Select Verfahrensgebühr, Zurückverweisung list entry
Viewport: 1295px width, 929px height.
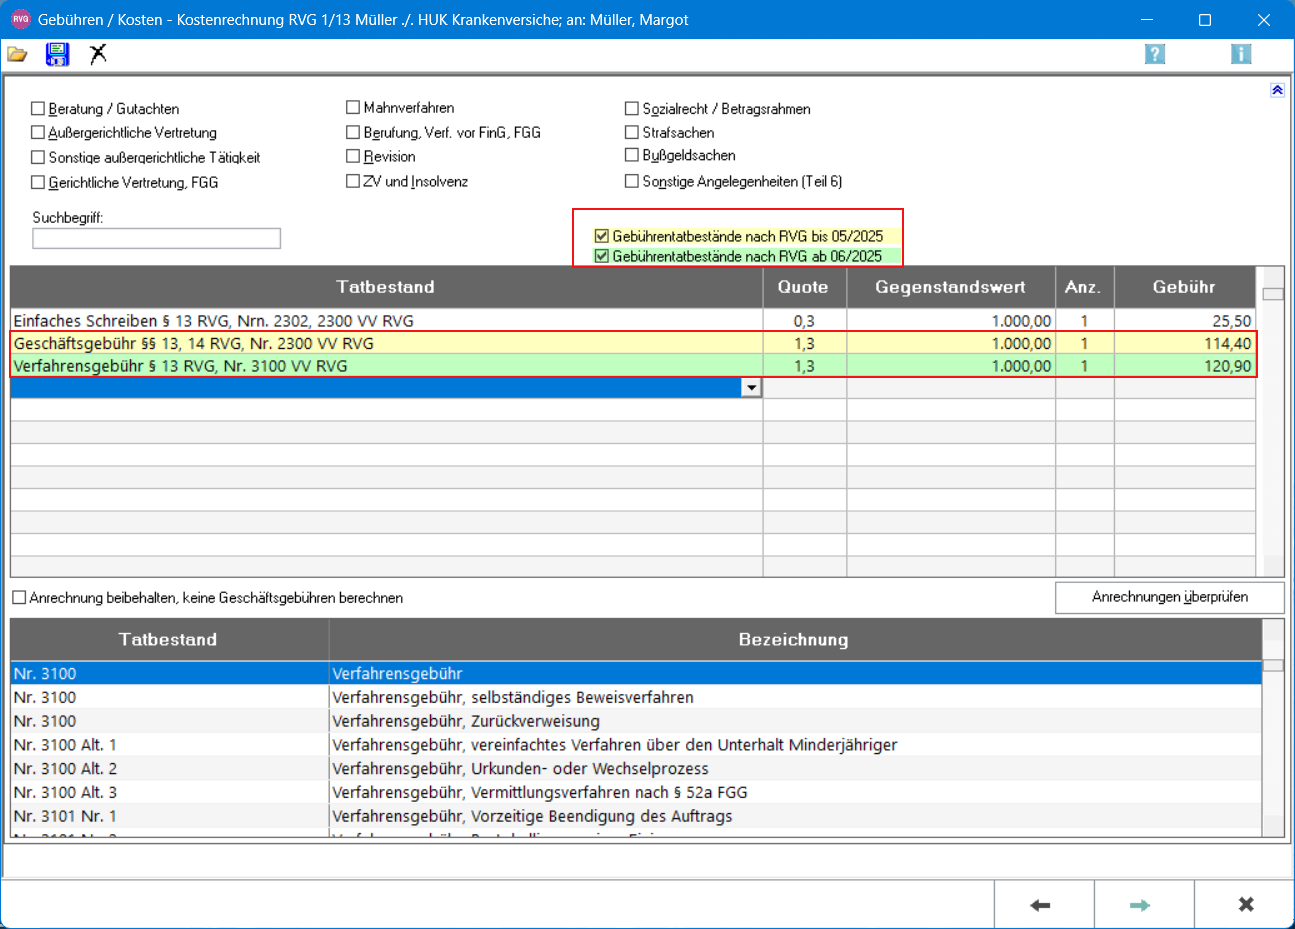click(465, 721)
